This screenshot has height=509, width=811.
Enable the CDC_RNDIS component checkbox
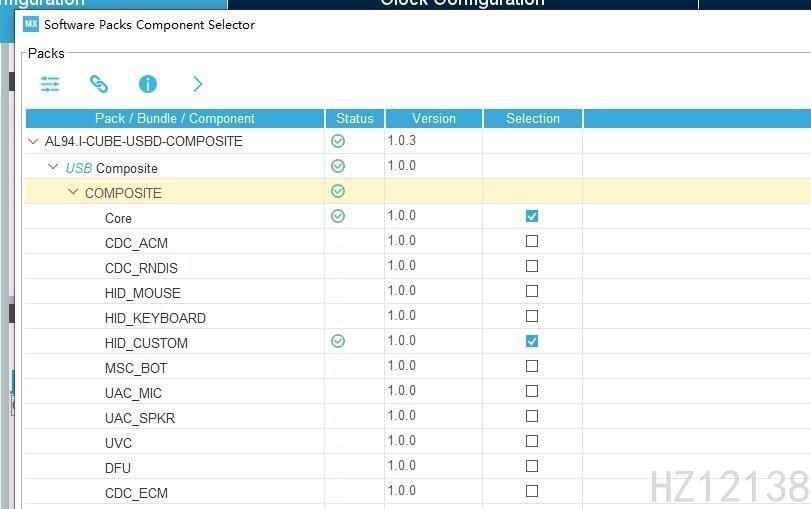pyautogui.click(x=532, y=266)
